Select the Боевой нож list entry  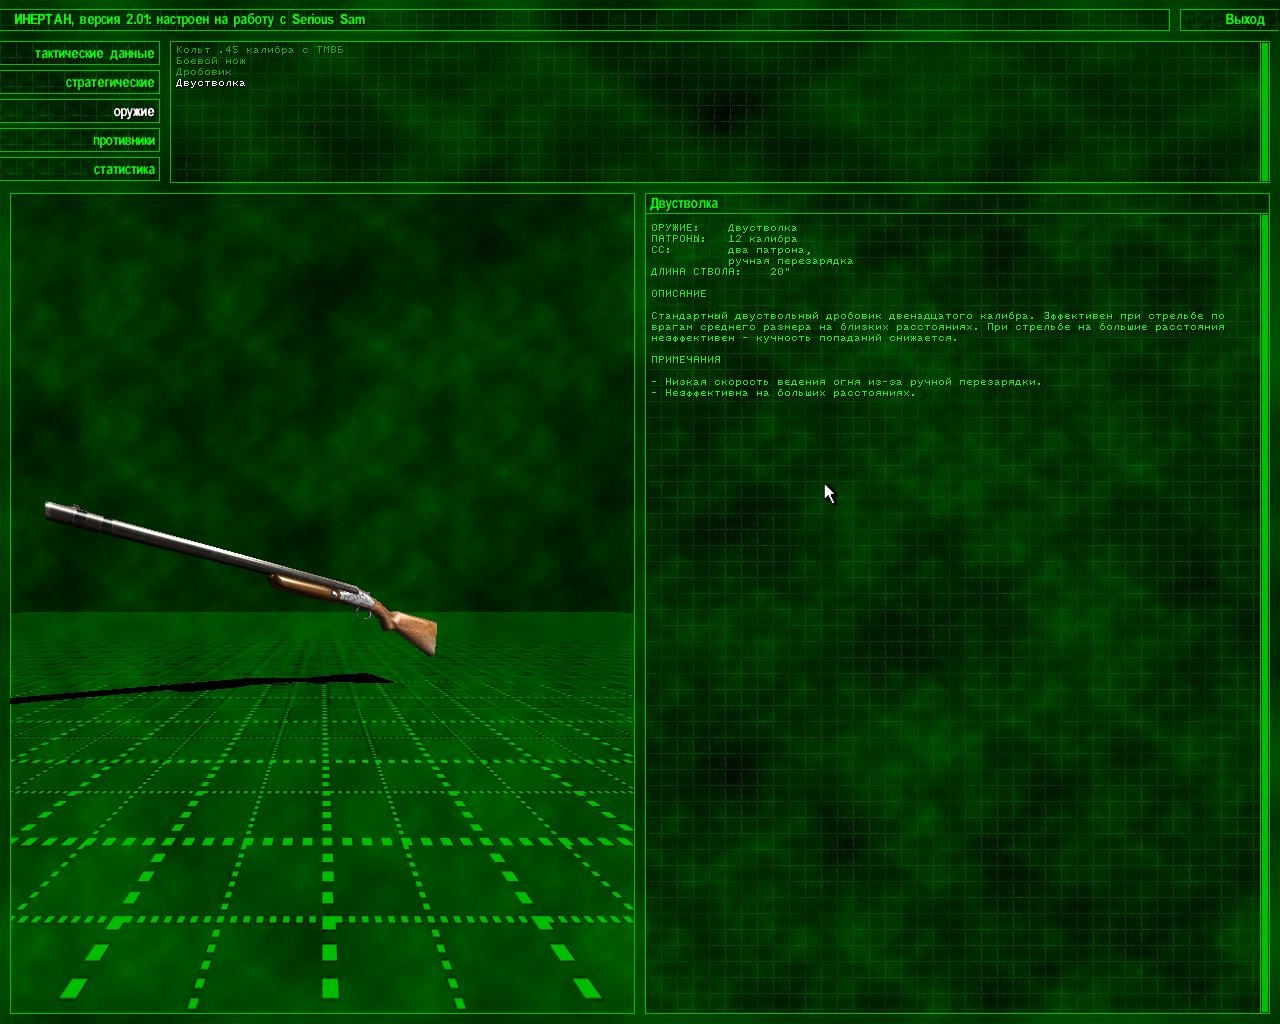point(211,61)
